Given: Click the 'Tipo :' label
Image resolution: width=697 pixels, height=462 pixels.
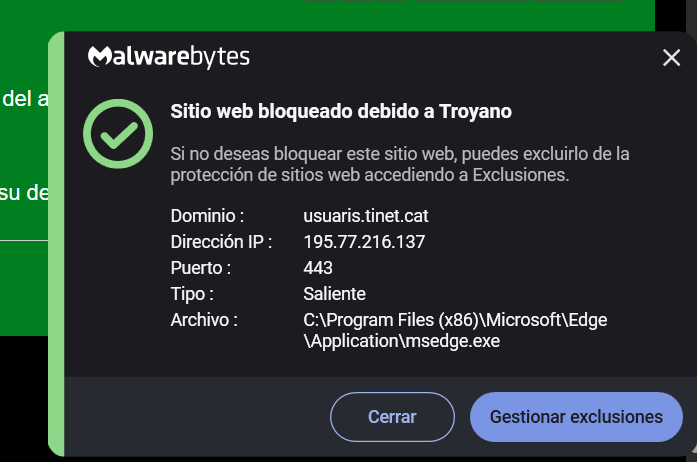Looking at the screenshot, I should 192,294.
